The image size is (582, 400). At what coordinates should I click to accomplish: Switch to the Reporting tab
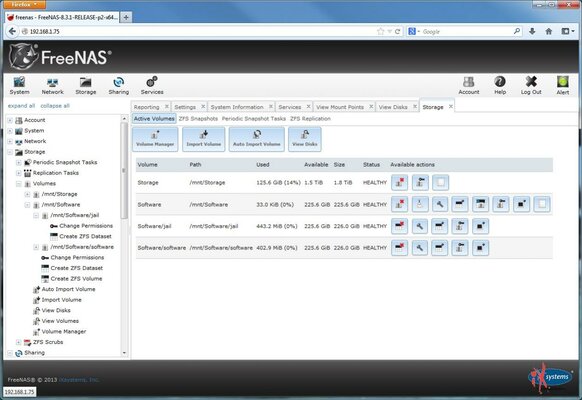146,107
